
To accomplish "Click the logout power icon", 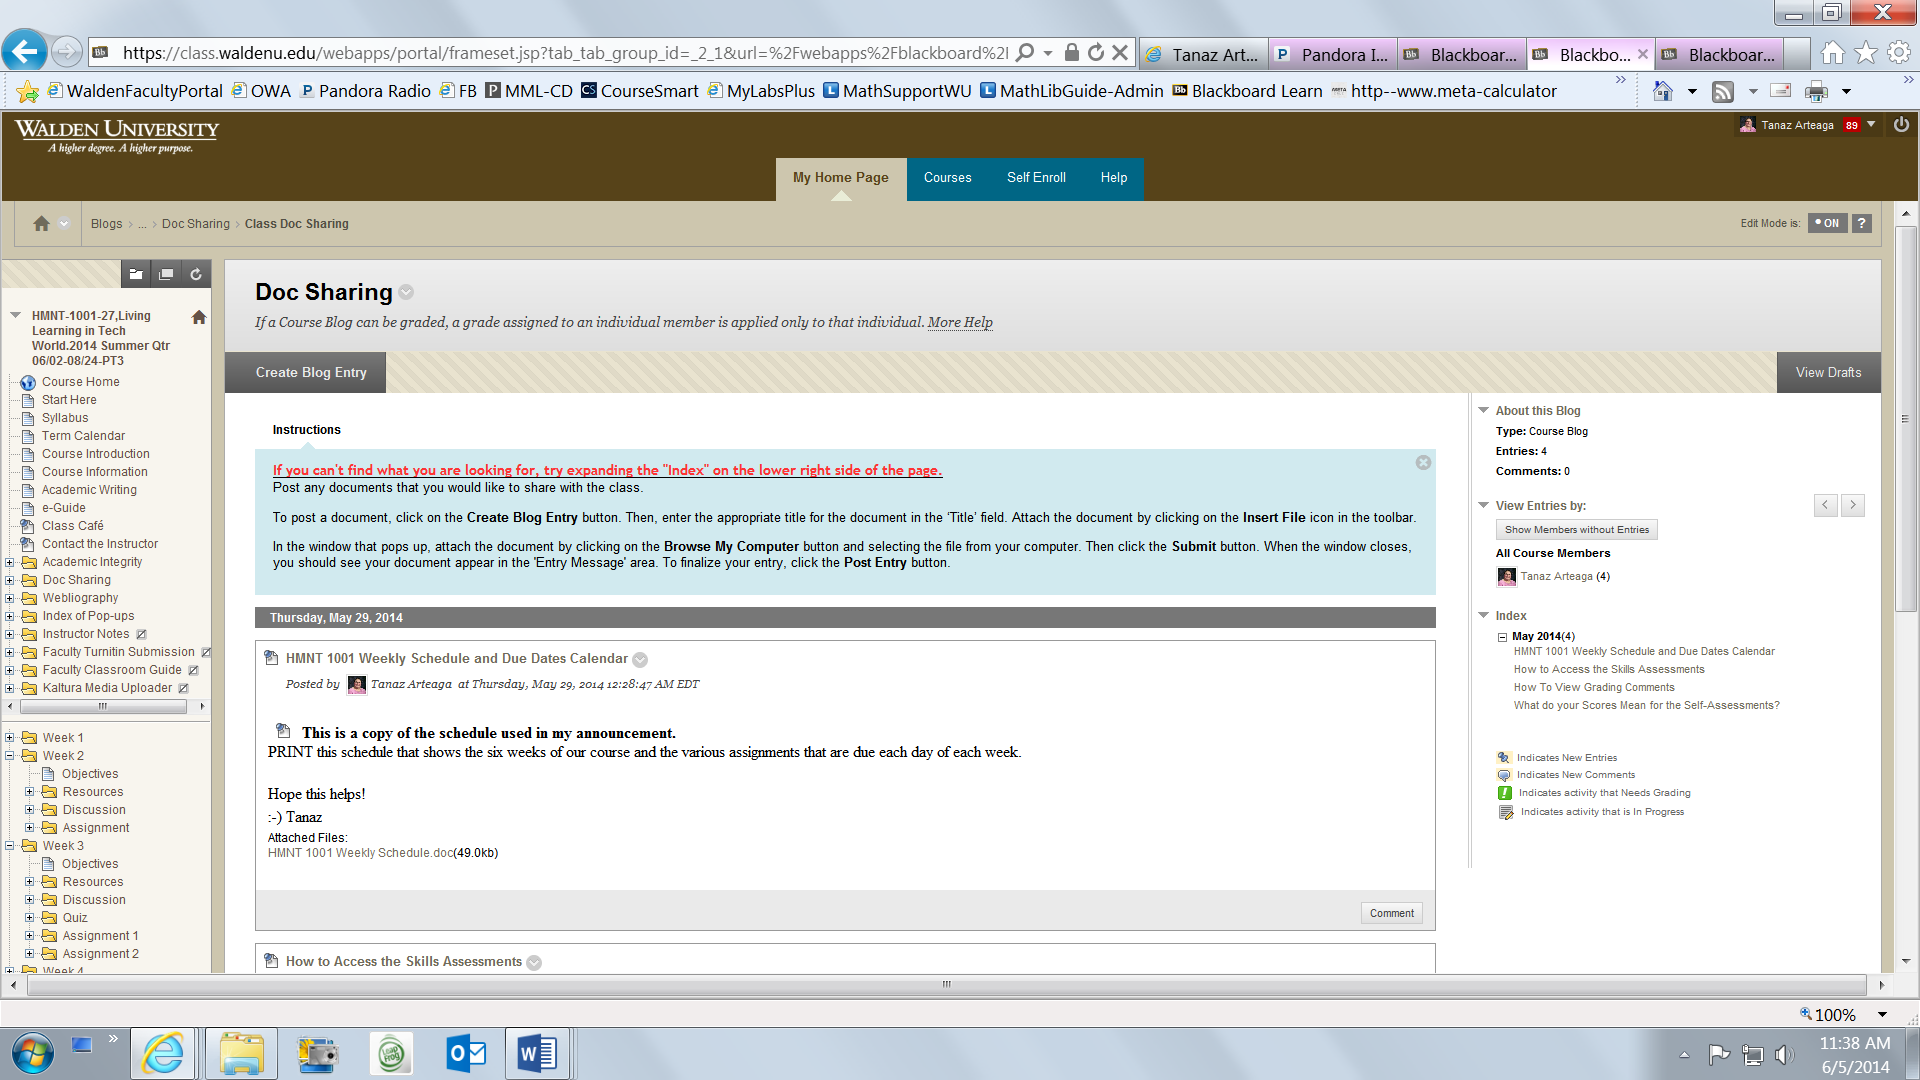I will click(x=1901, y=125).
